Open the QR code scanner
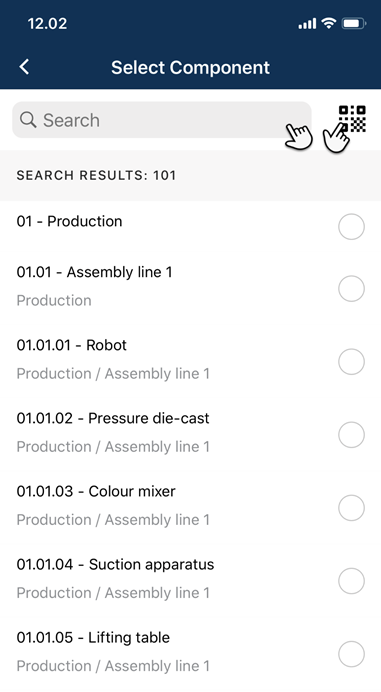 pos(352,118)
